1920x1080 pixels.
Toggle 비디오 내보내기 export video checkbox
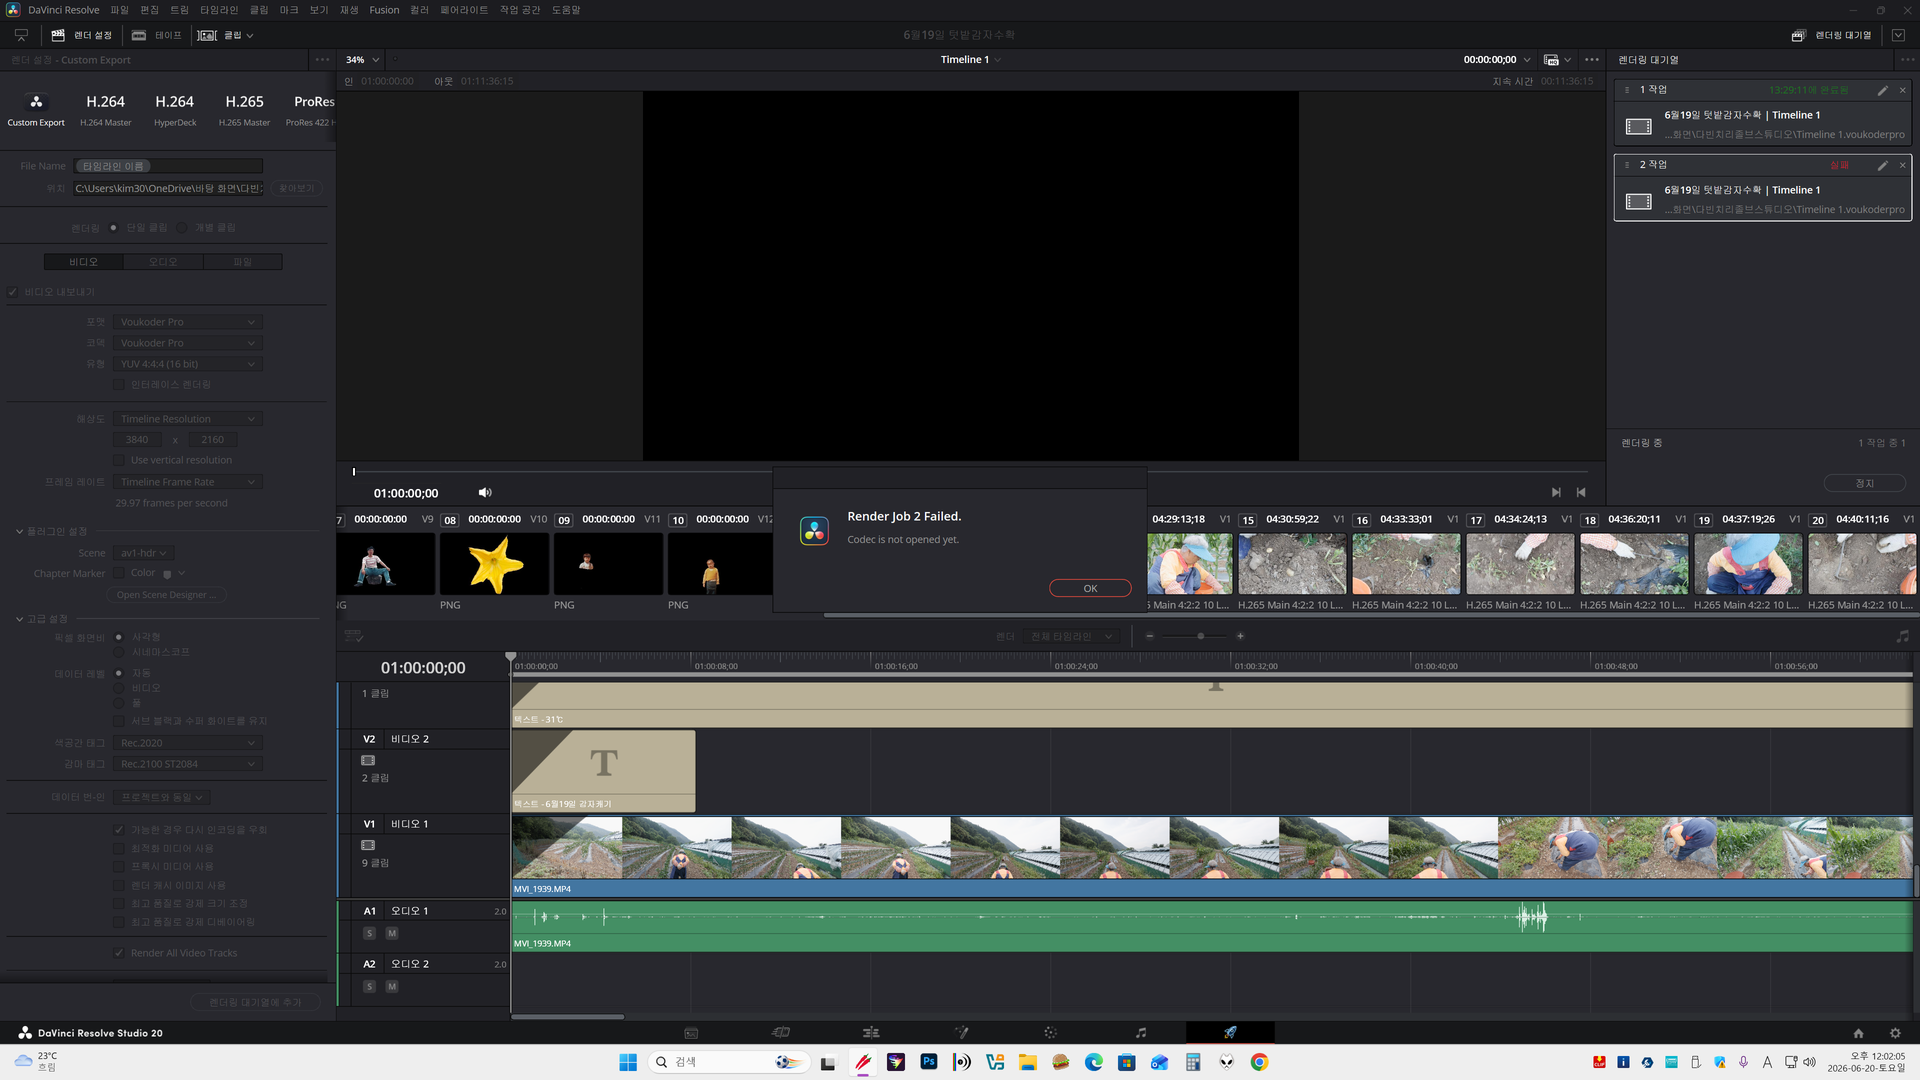(13, 292)
